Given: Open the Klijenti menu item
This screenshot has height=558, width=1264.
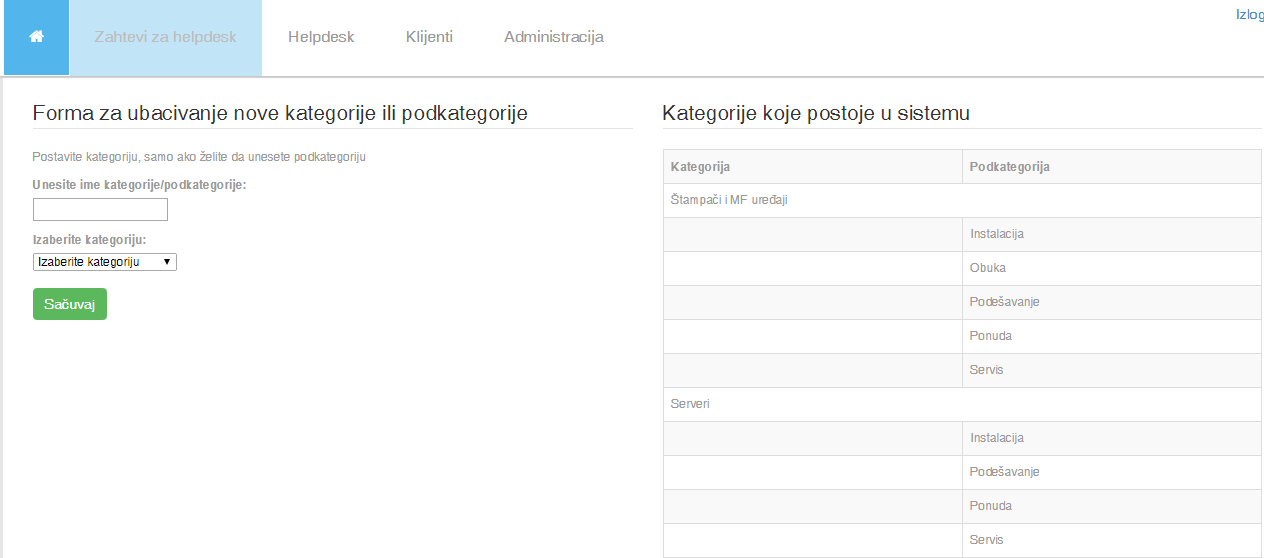Looking at the screenshot, I should point(429,37).
